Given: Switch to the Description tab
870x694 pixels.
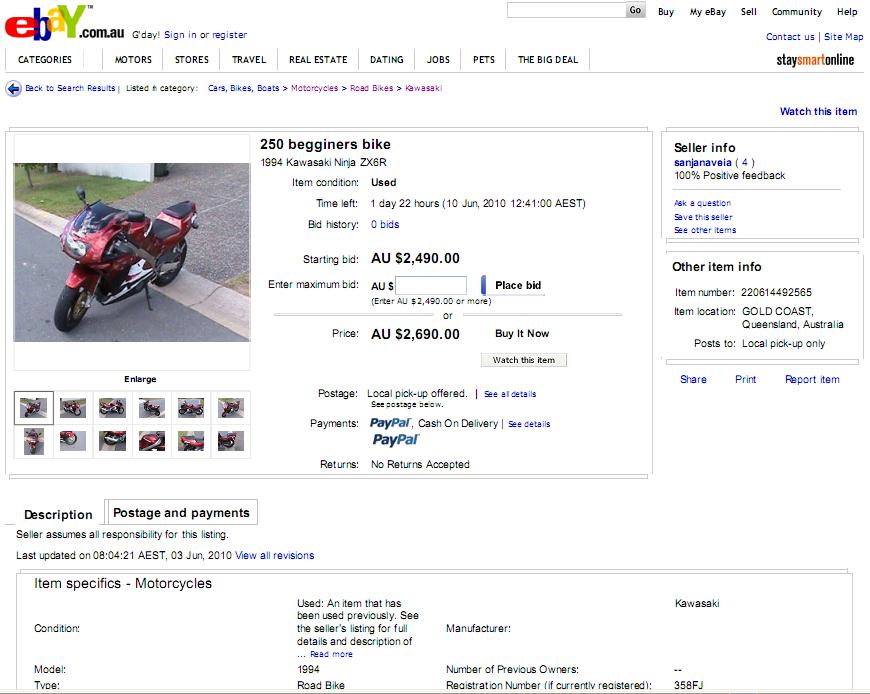Looking at the screenshot, I should pyautogui.click(x=58, y=515).
